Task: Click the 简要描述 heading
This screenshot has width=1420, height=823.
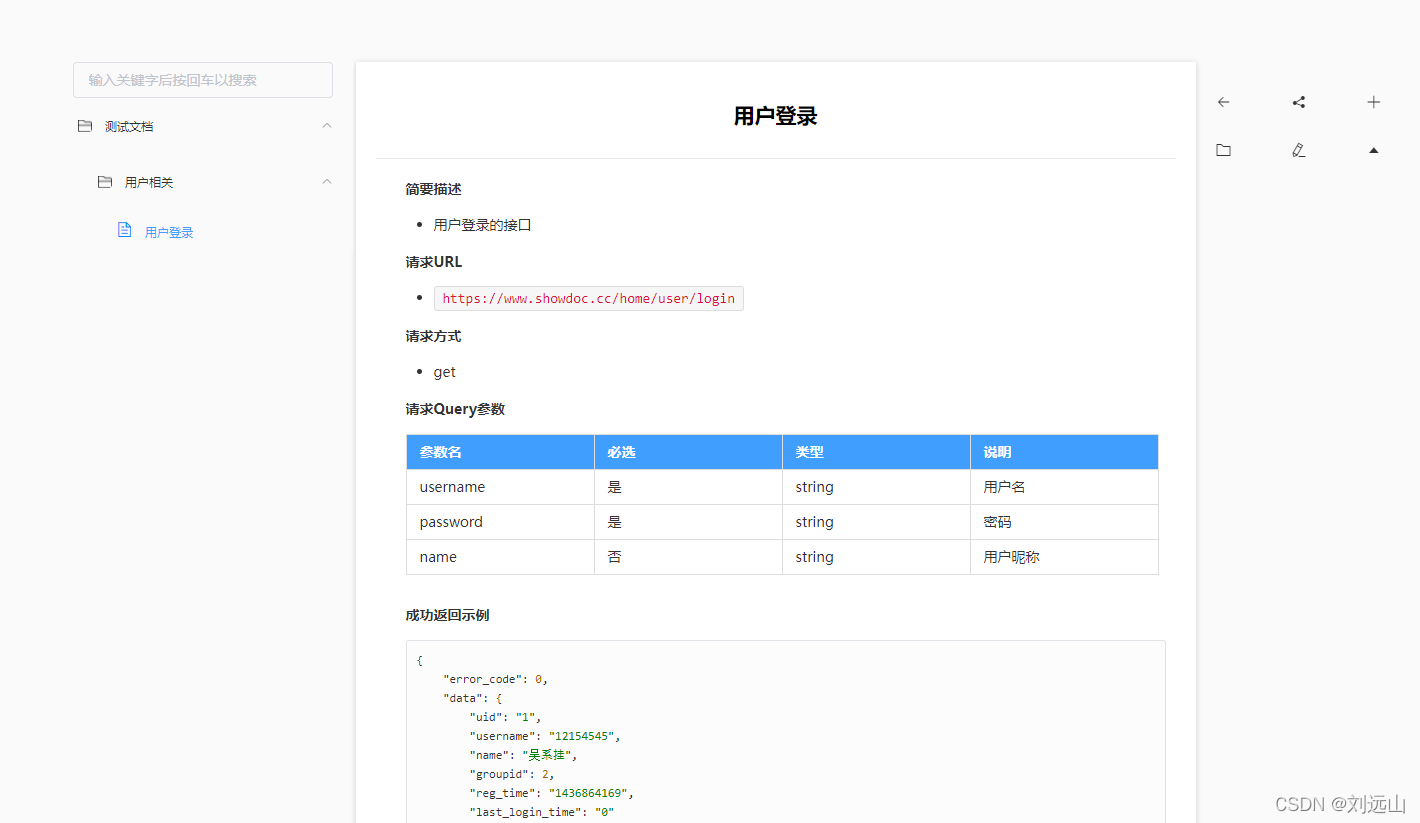Action: coord(433,189)
